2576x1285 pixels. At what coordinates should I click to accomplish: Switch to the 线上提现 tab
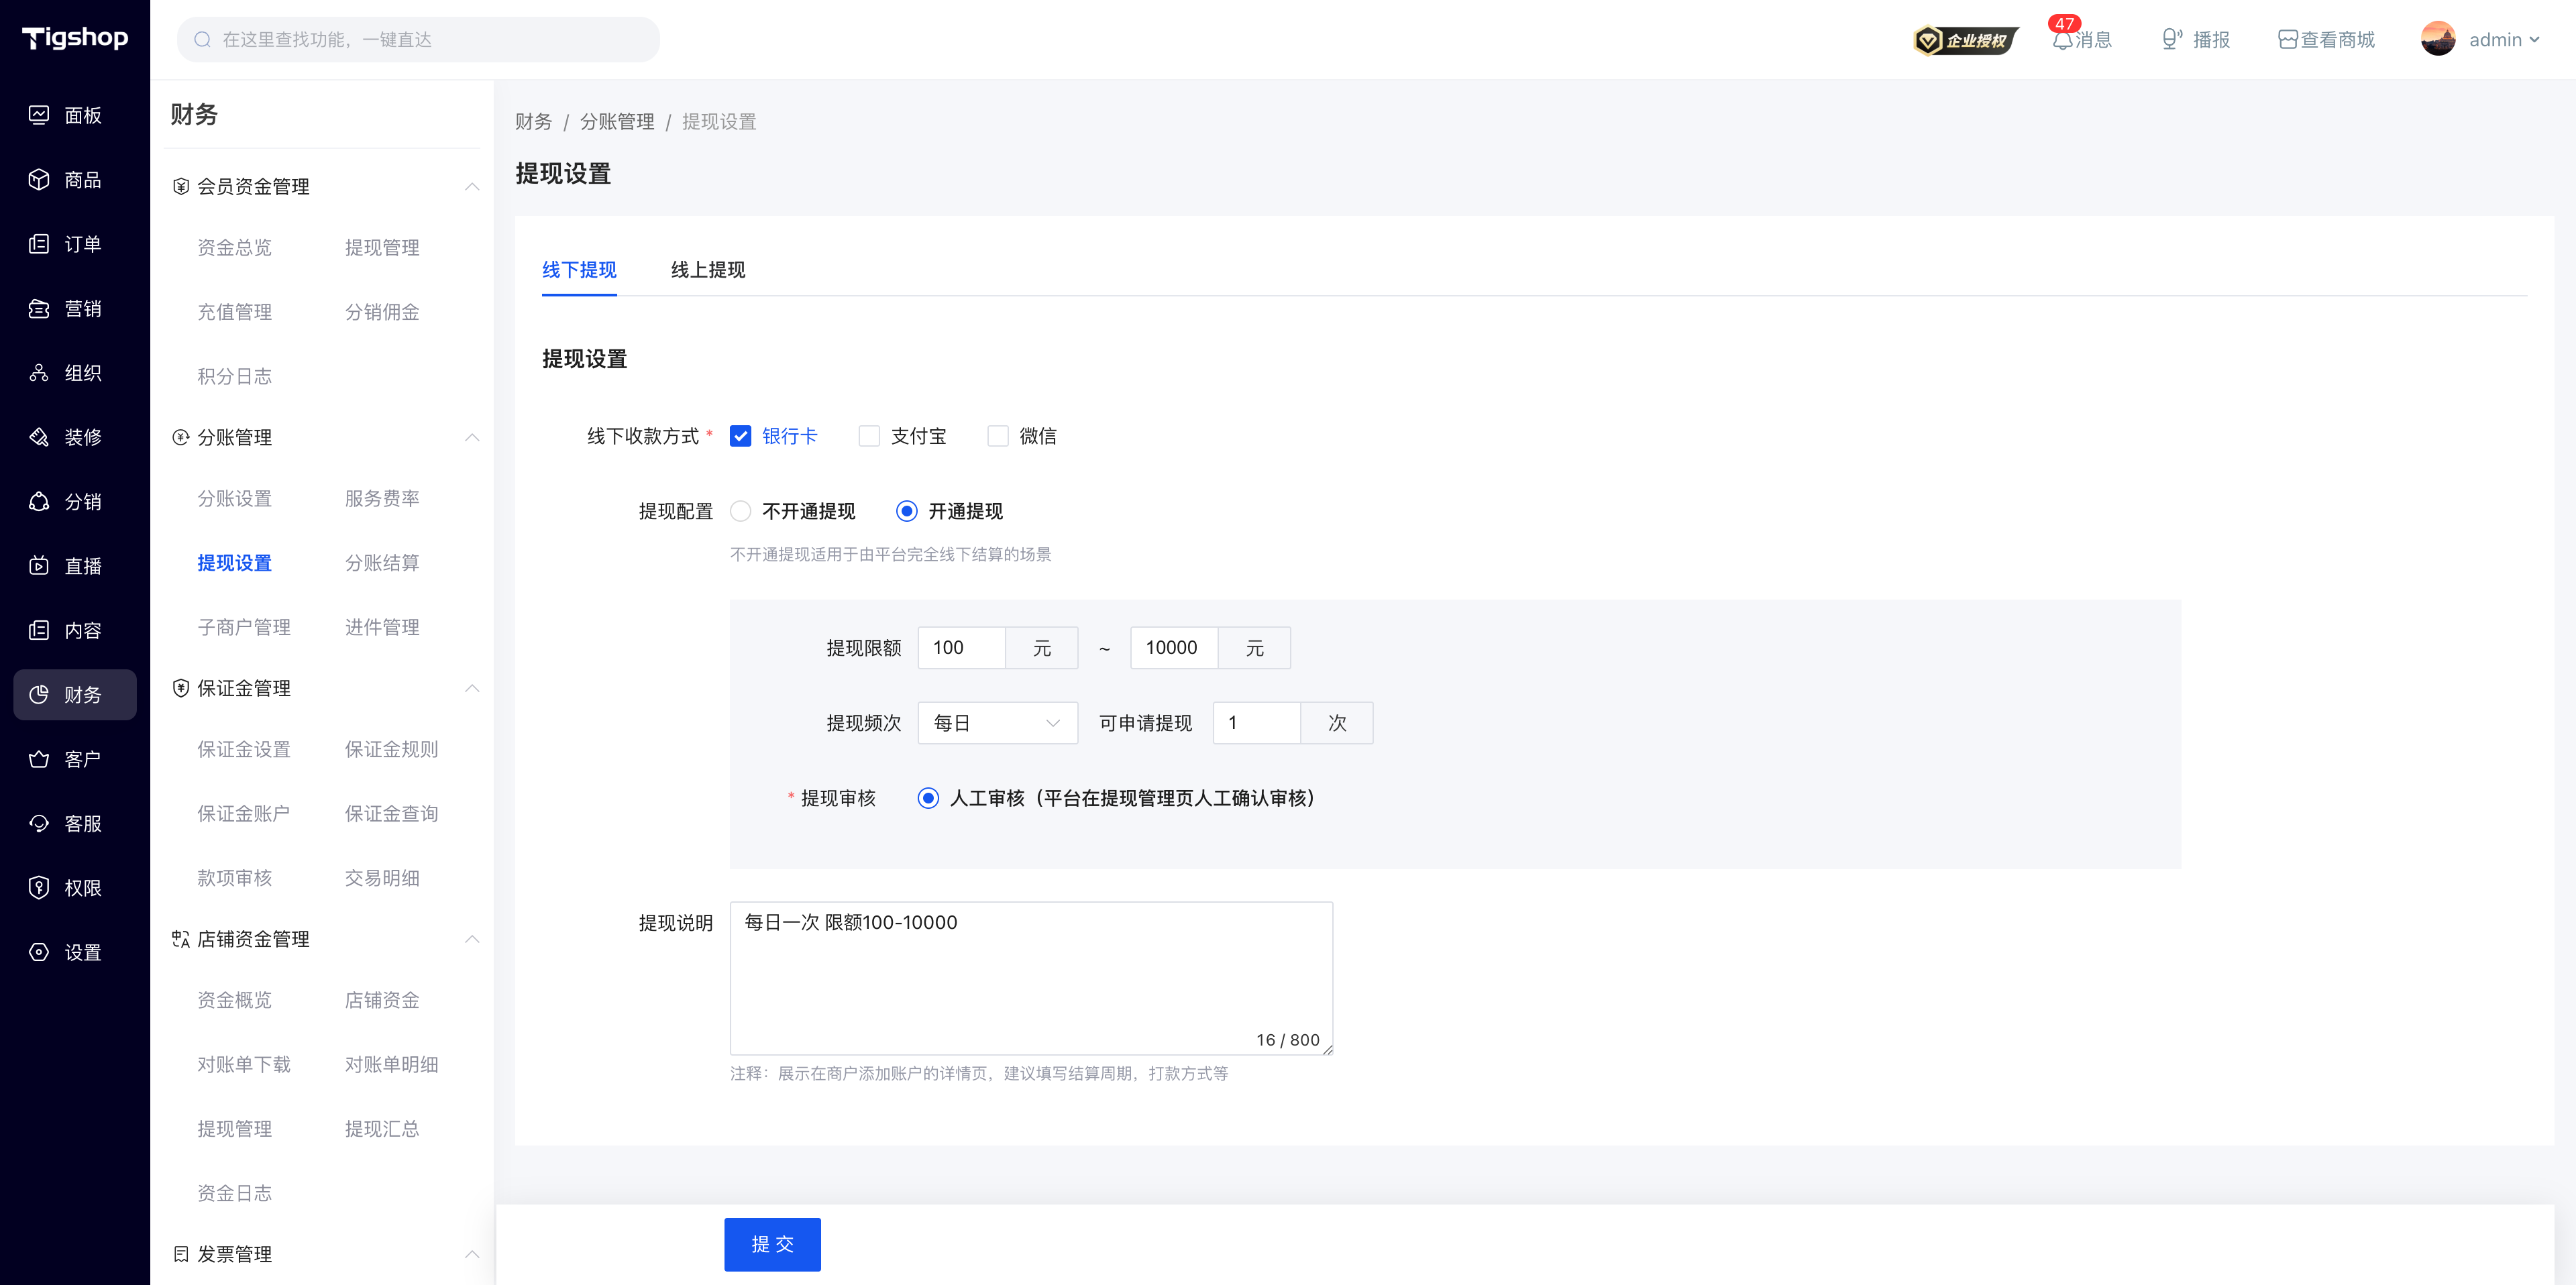[708, 270]
